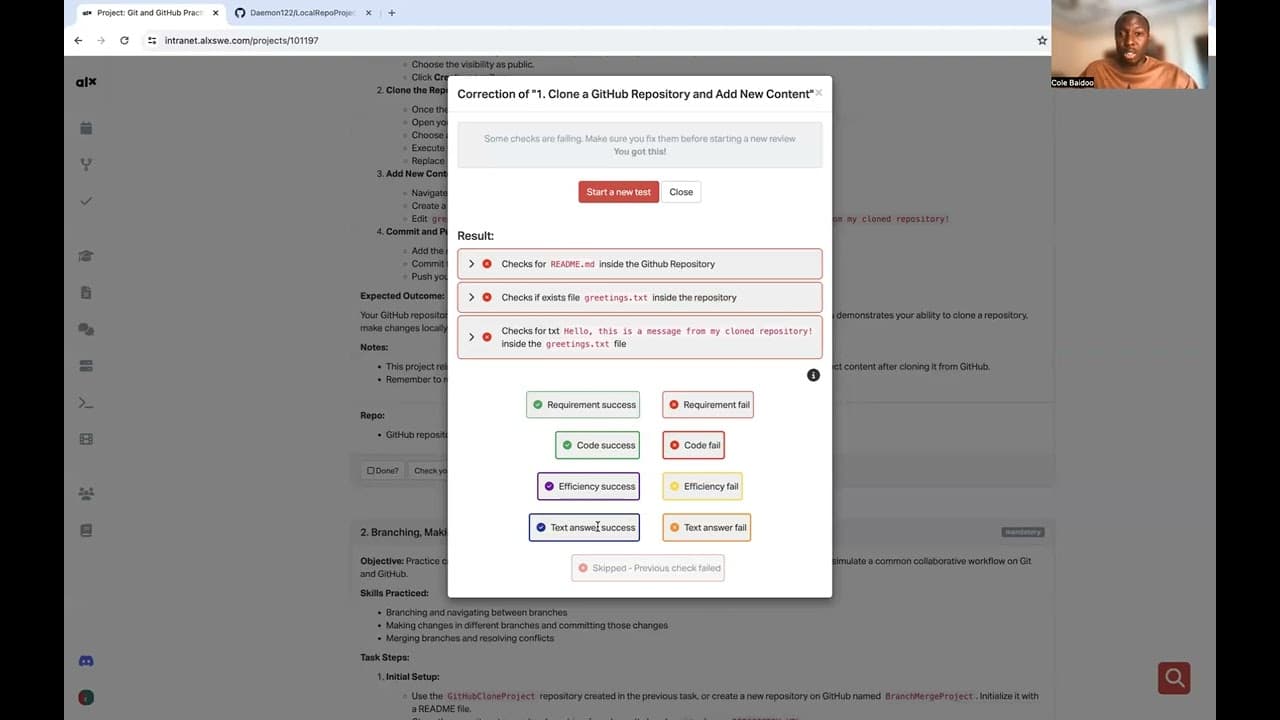Close the Project: Git and GitHub tab

point(215,13)
